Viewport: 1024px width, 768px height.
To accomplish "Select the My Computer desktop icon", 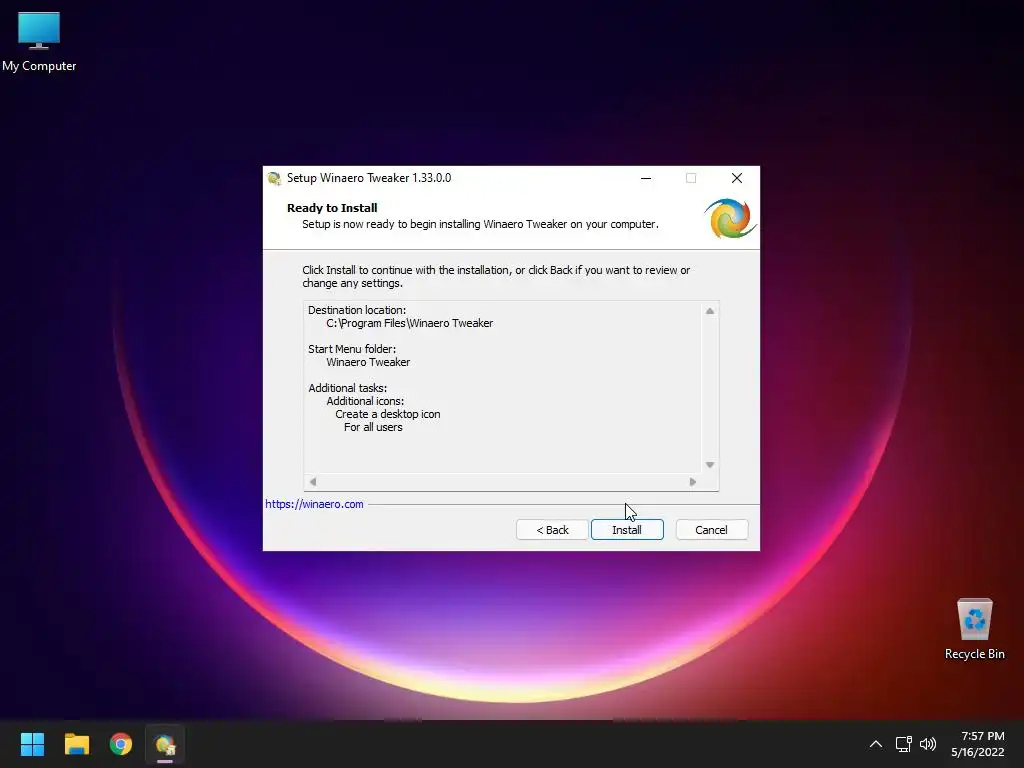I will 39,42.
